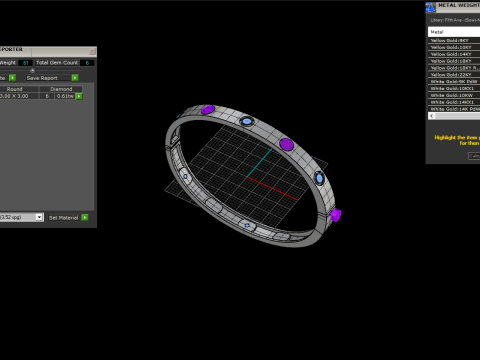Select Yellow Gold 18KY in metal list
The height and width of the screenshot is (360, 480).
(454, 61)
